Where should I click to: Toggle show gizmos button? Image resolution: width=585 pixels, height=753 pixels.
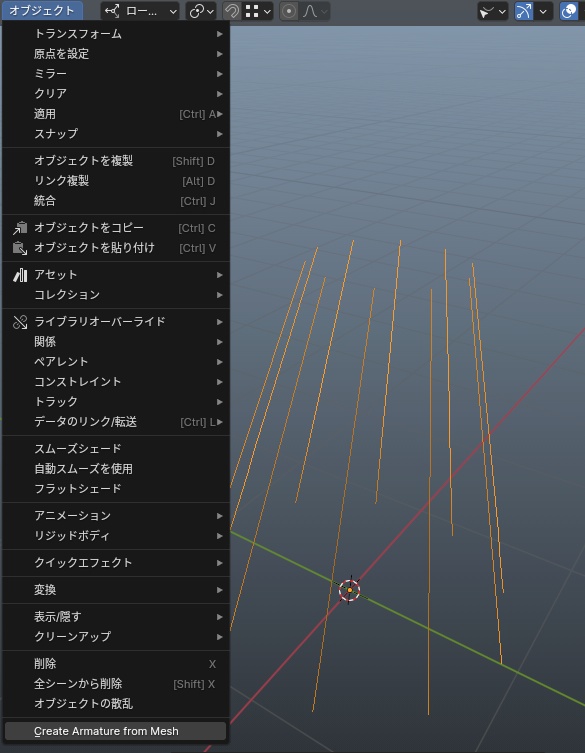click(x=524, y=11)
